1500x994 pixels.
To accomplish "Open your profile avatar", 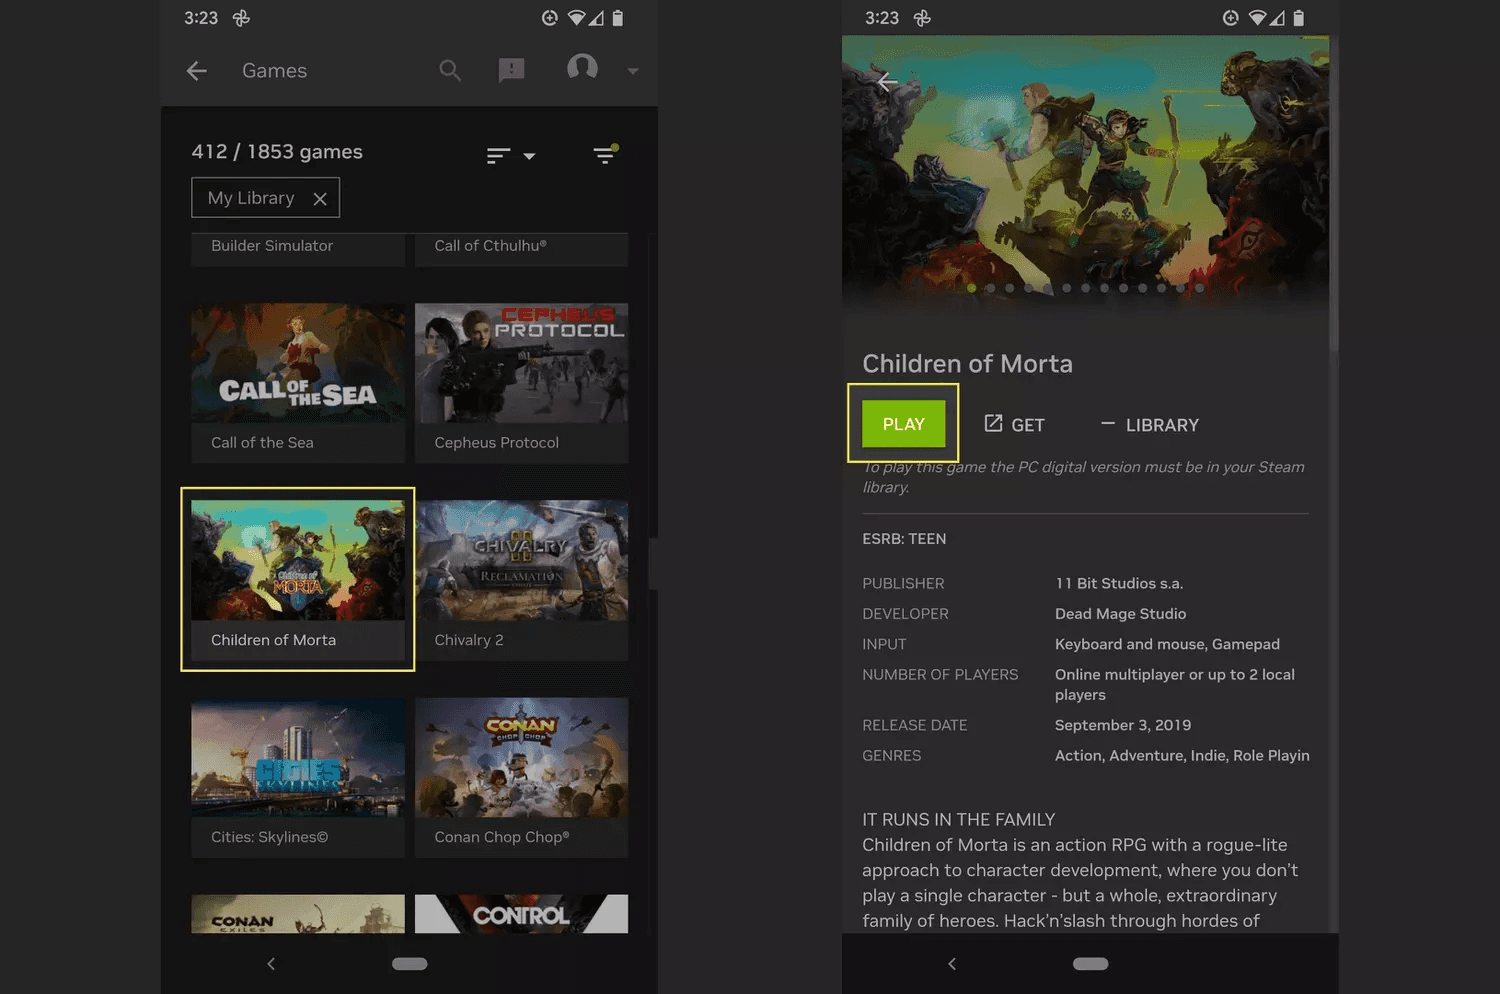I will (x=582, y=68).
